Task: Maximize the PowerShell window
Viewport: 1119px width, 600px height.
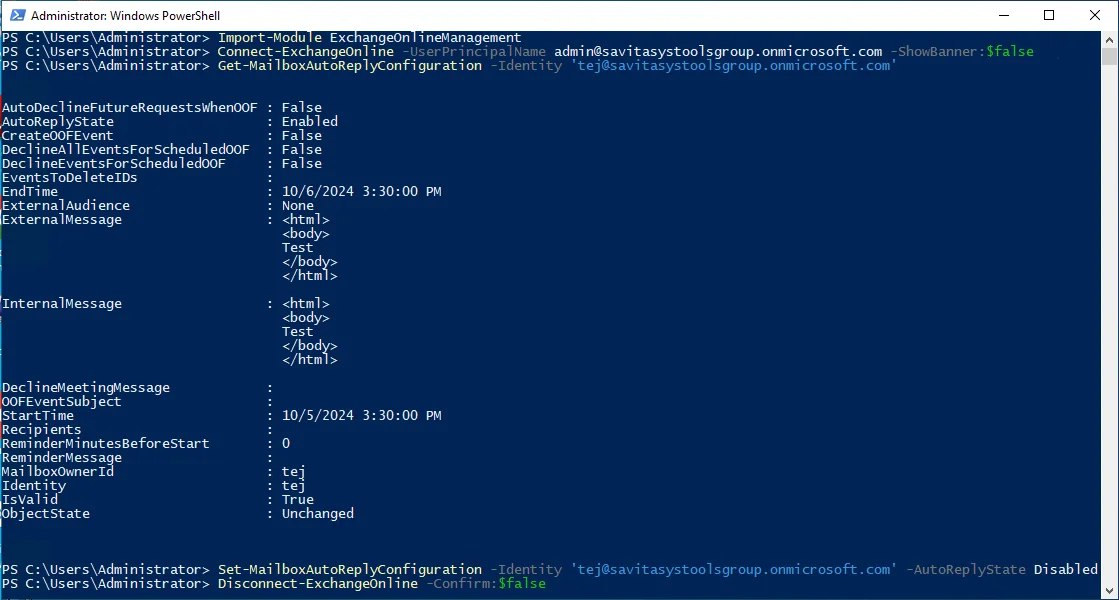Action: pos(1049,15)
